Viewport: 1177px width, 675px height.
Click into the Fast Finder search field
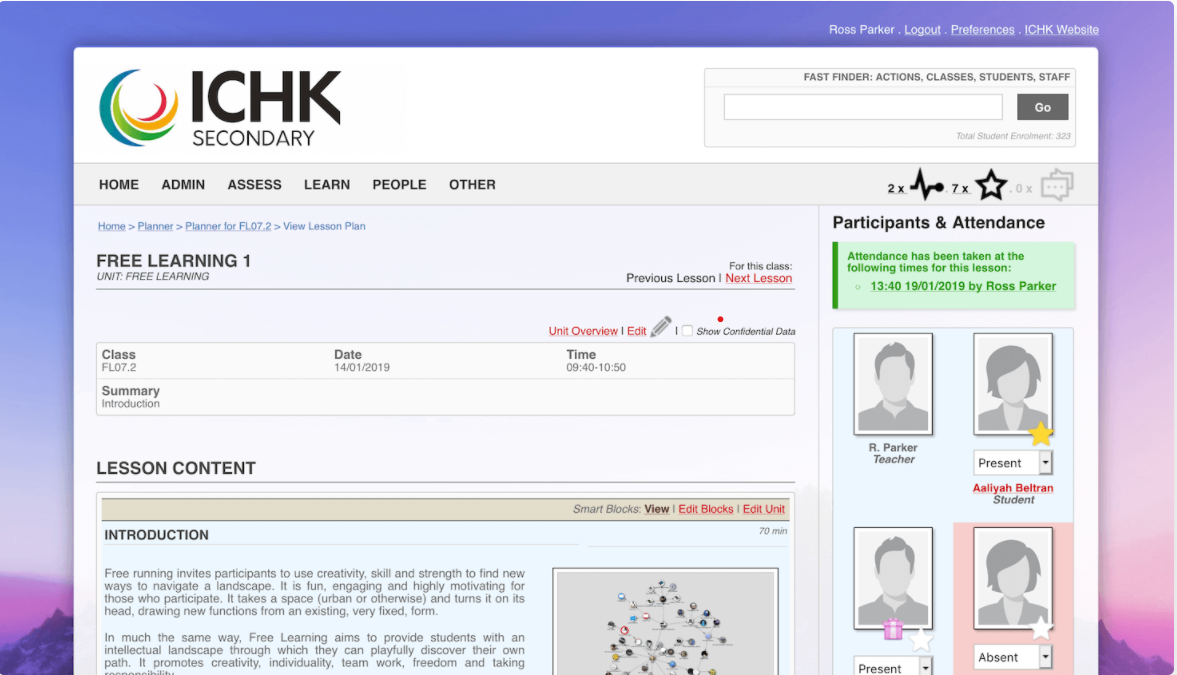pos(862,107)
